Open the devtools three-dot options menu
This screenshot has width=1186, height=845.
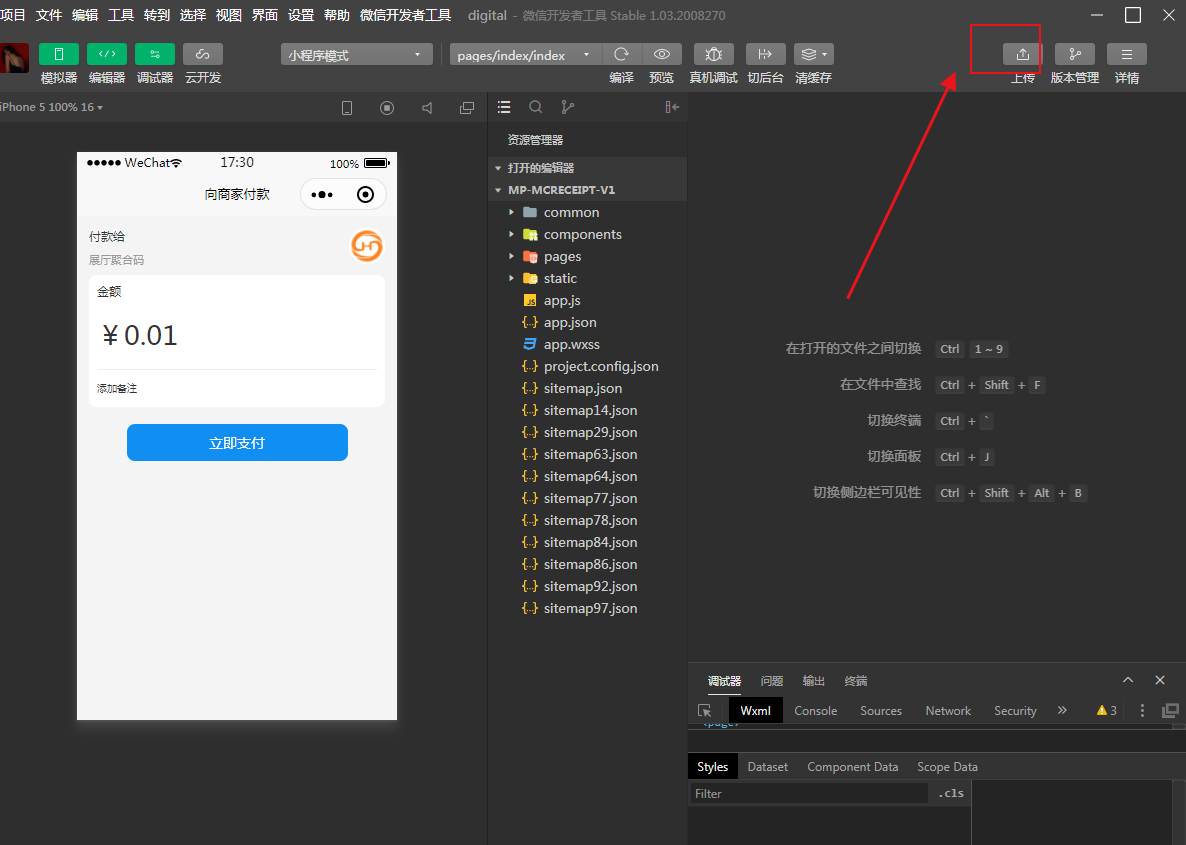coord(1142,710)
